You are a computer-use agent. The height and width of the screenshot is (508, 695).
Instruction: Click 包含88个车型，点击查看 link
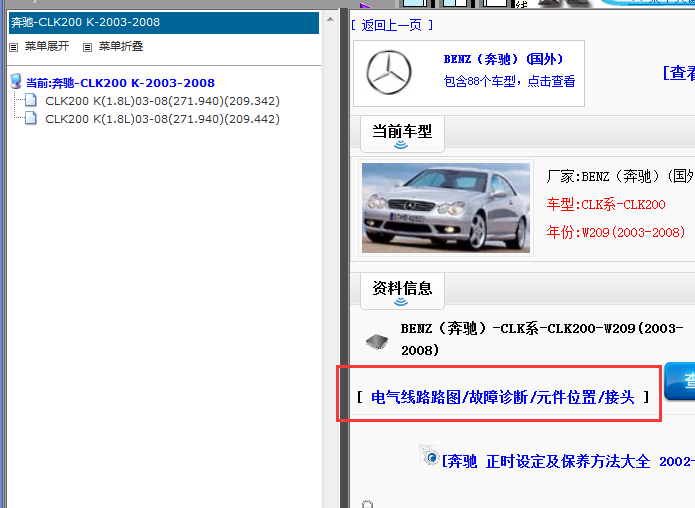coord(509,81)
